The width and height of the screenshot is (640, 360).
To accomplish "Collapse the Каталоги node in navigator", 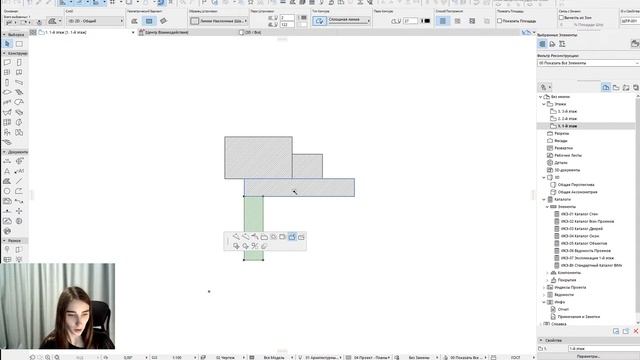I will 544,200.
